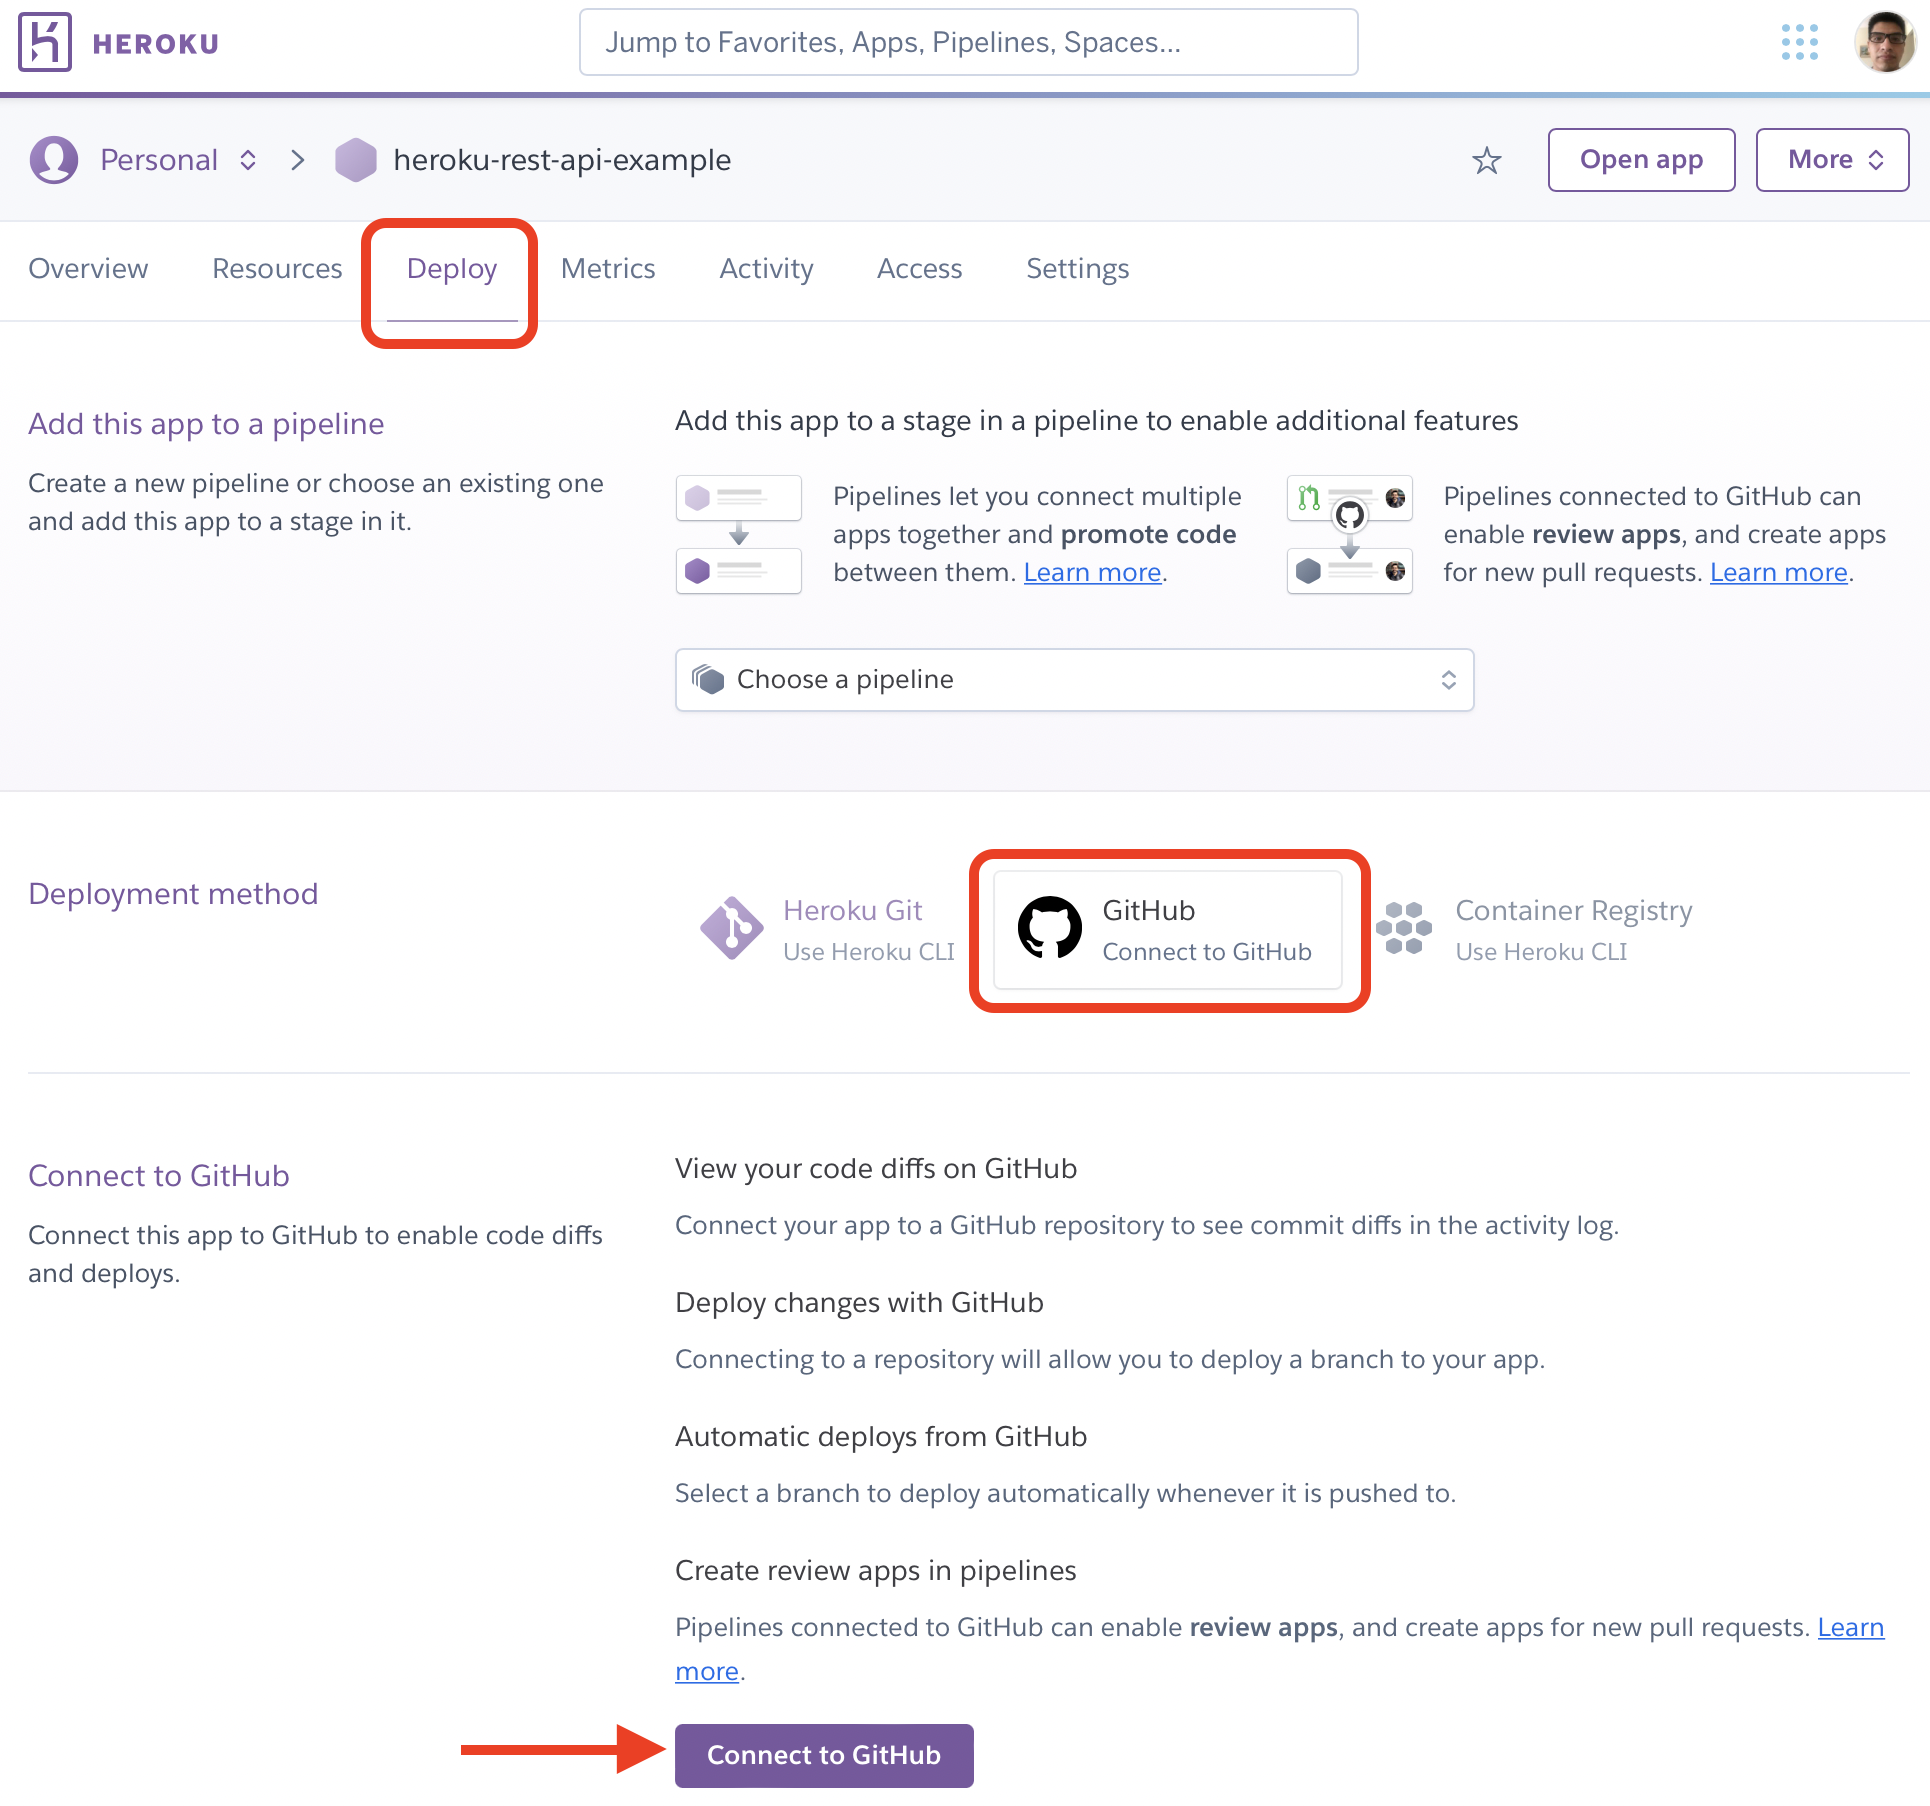Click the Heroku logo icon
This screenshot has width=1930, height=1806.
45,42
